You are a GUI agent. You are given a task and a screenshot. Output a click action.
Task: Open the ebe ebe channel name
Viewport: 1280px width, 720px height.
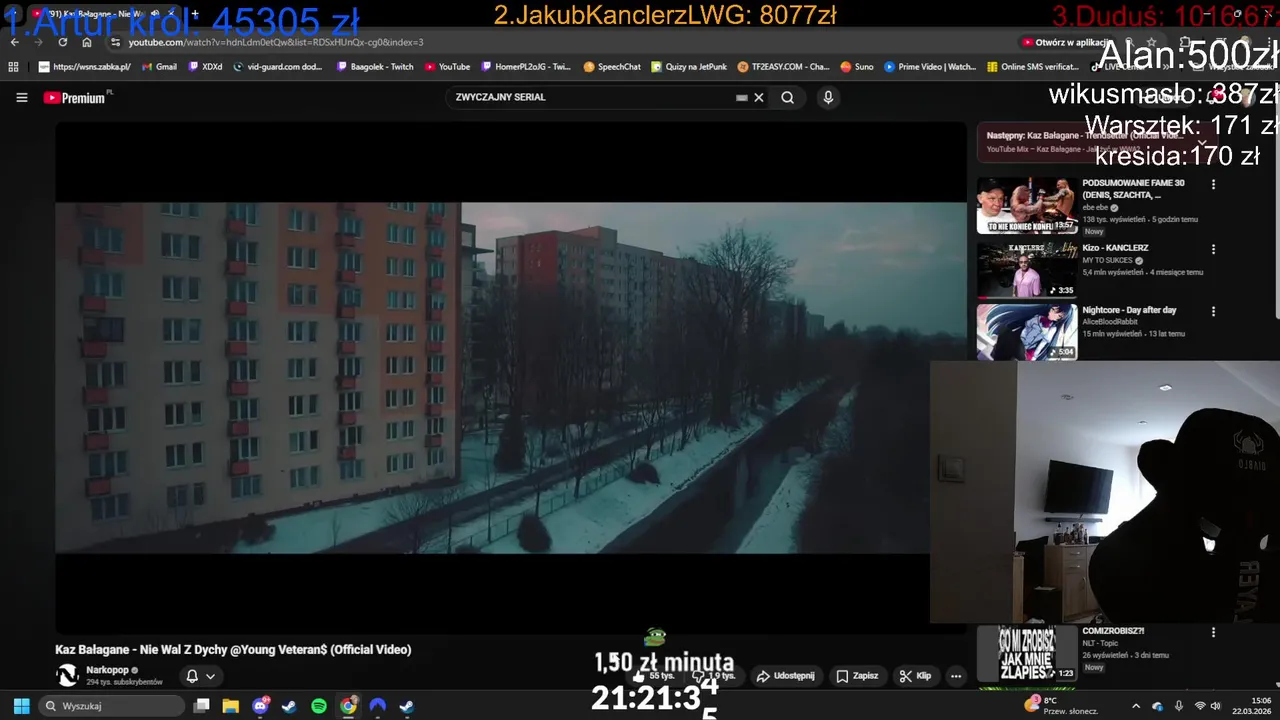click(x=1095, y=207)
